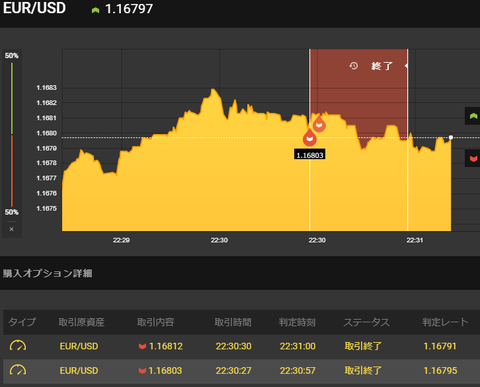480x387 pixels.
Task: Sort by タイプ column header
Action: pyautogui.click(x=22, y=322)
